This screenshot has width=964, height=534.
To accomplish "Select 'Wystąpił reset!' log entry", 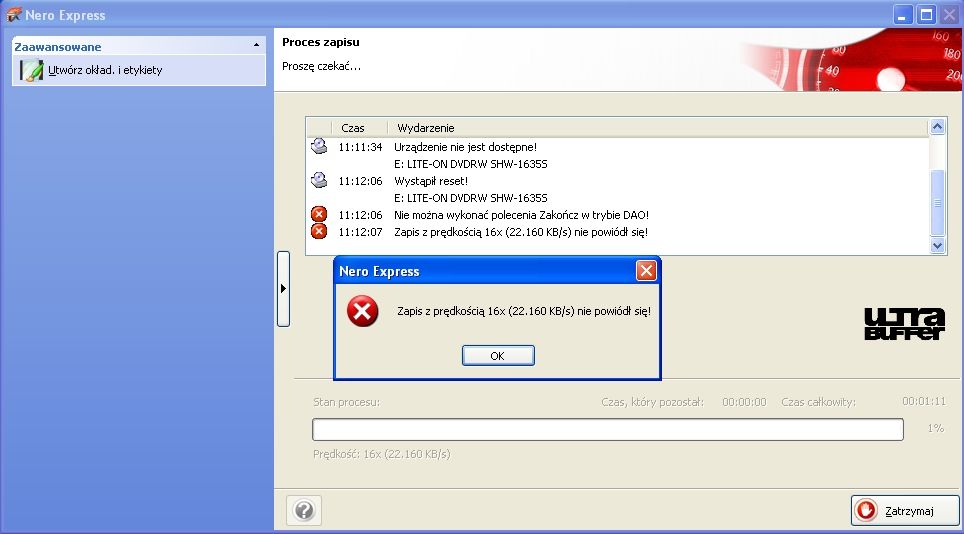I will [431, 181].
